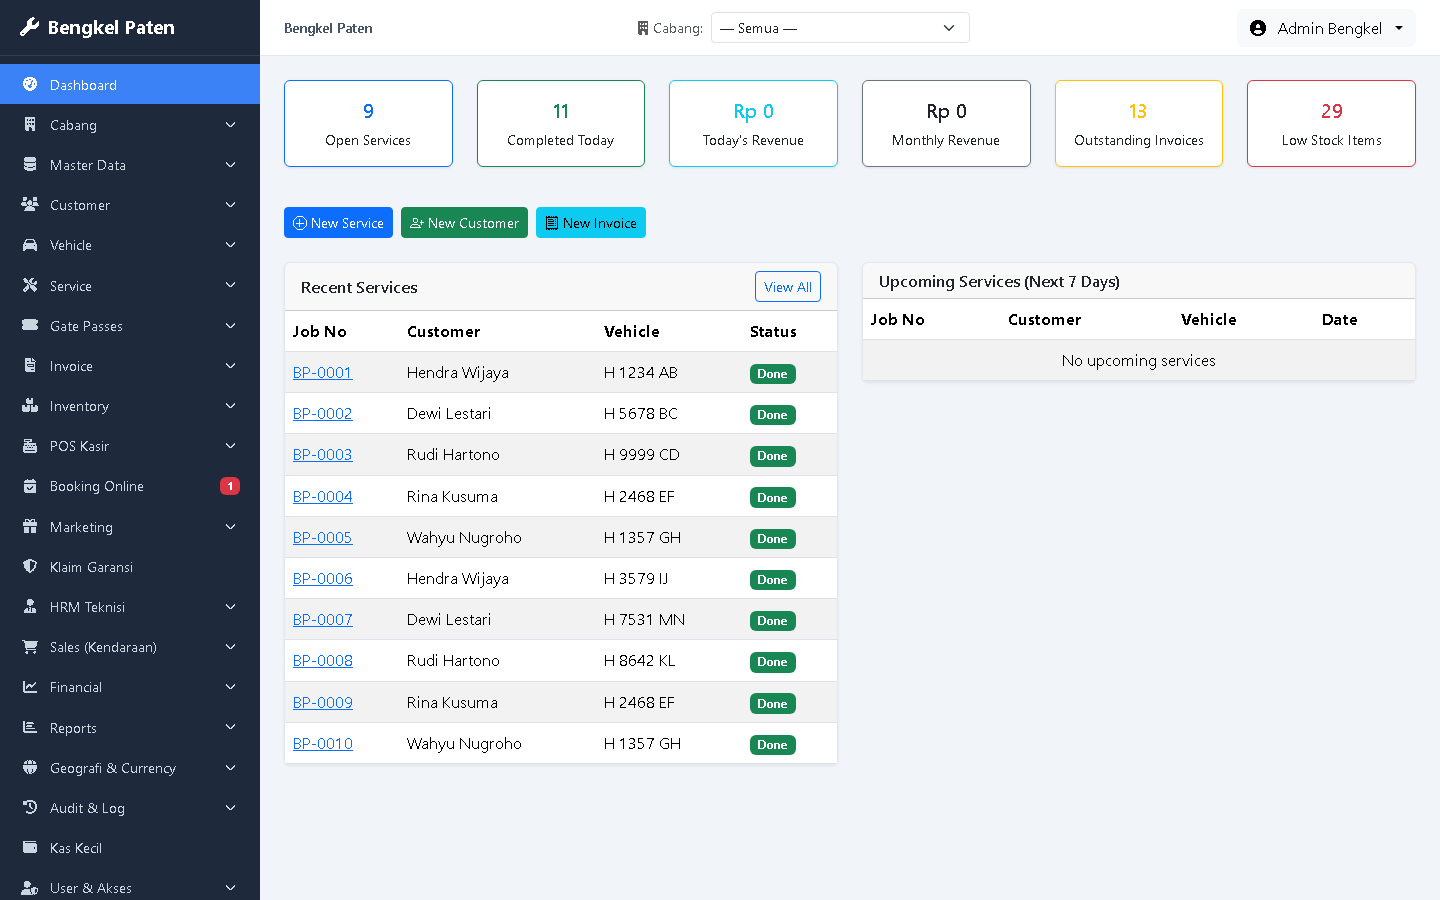Open the Booking Online menu item
1440x900 pixels.
tap(130, 486)
